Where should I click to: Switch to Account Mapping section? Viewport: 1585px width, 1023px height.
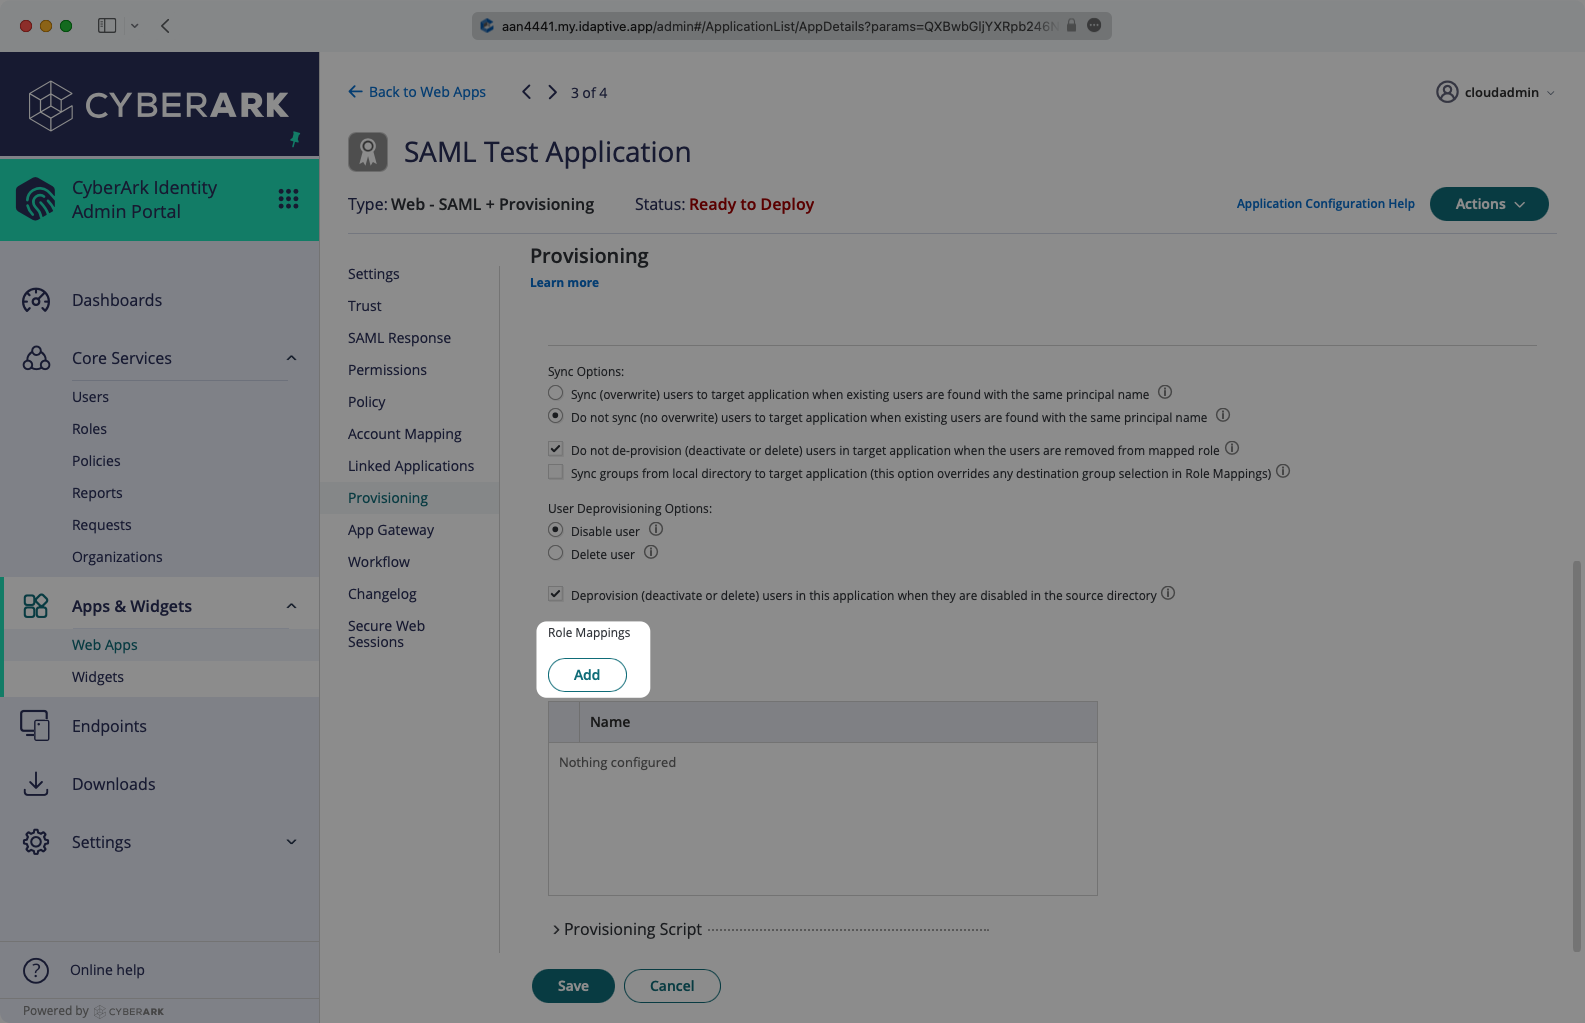tap(404, 434)
